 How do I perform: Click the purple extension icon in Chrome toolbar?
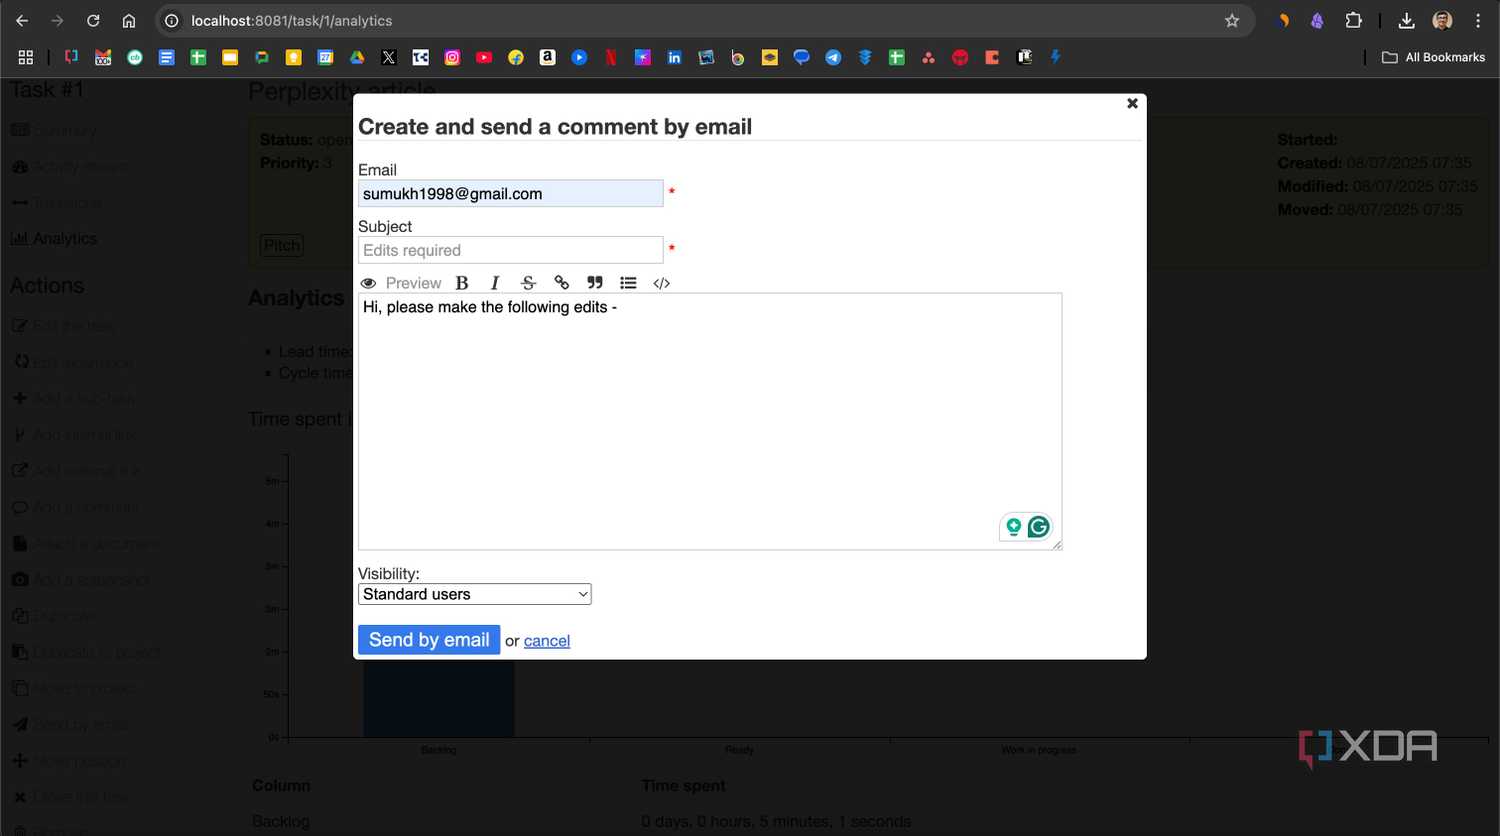tap(1317, 20)
